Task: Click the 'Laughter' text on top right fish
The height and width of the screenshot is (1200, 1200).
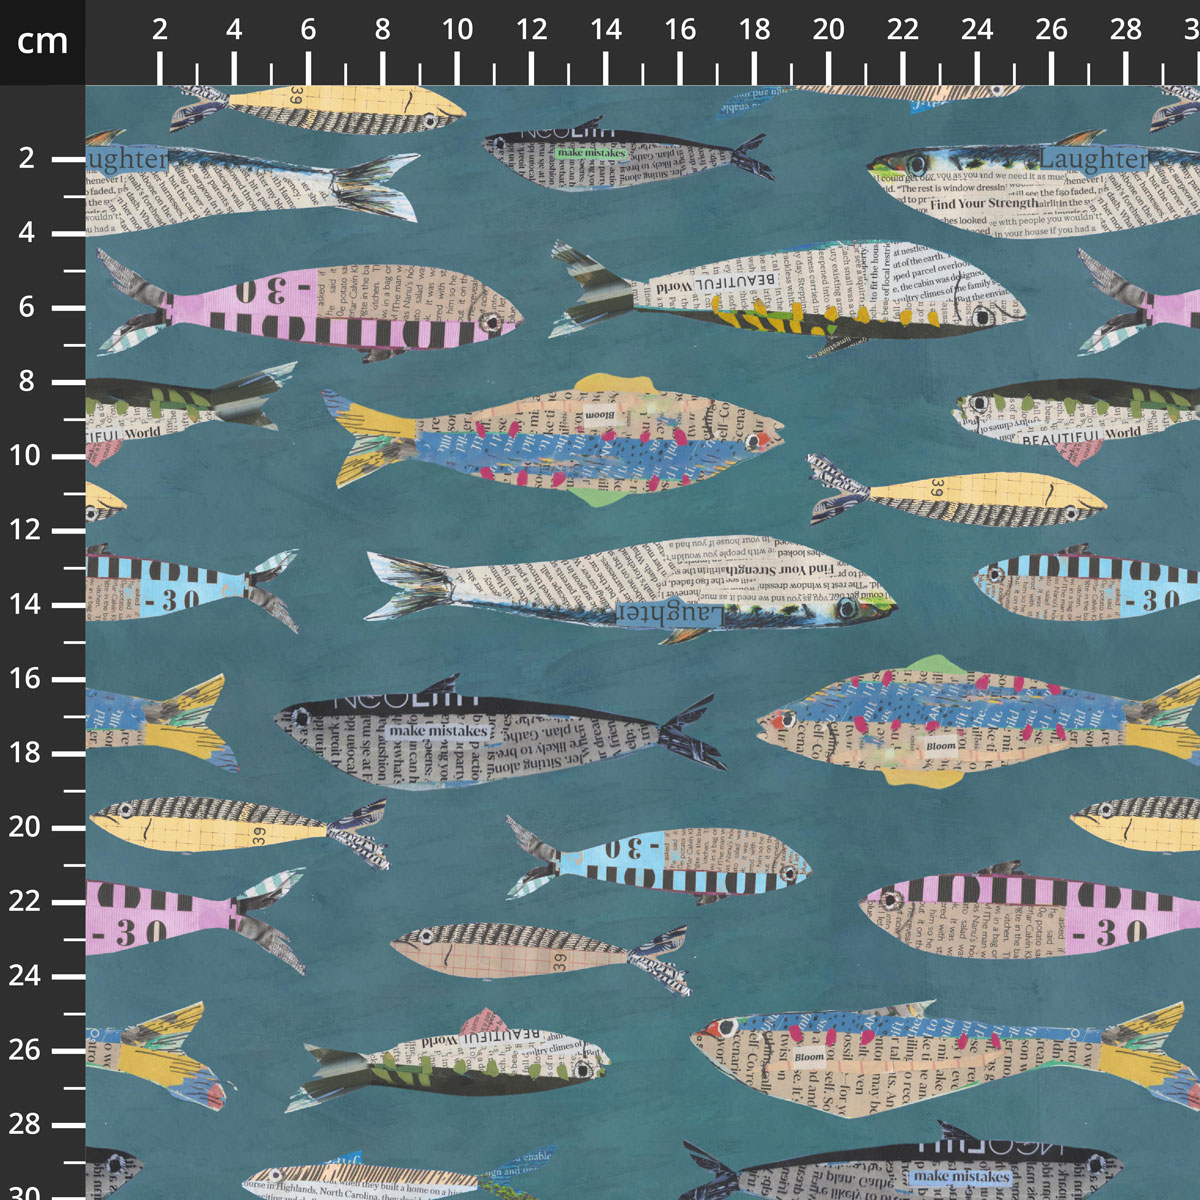Action: (1093, 159)
